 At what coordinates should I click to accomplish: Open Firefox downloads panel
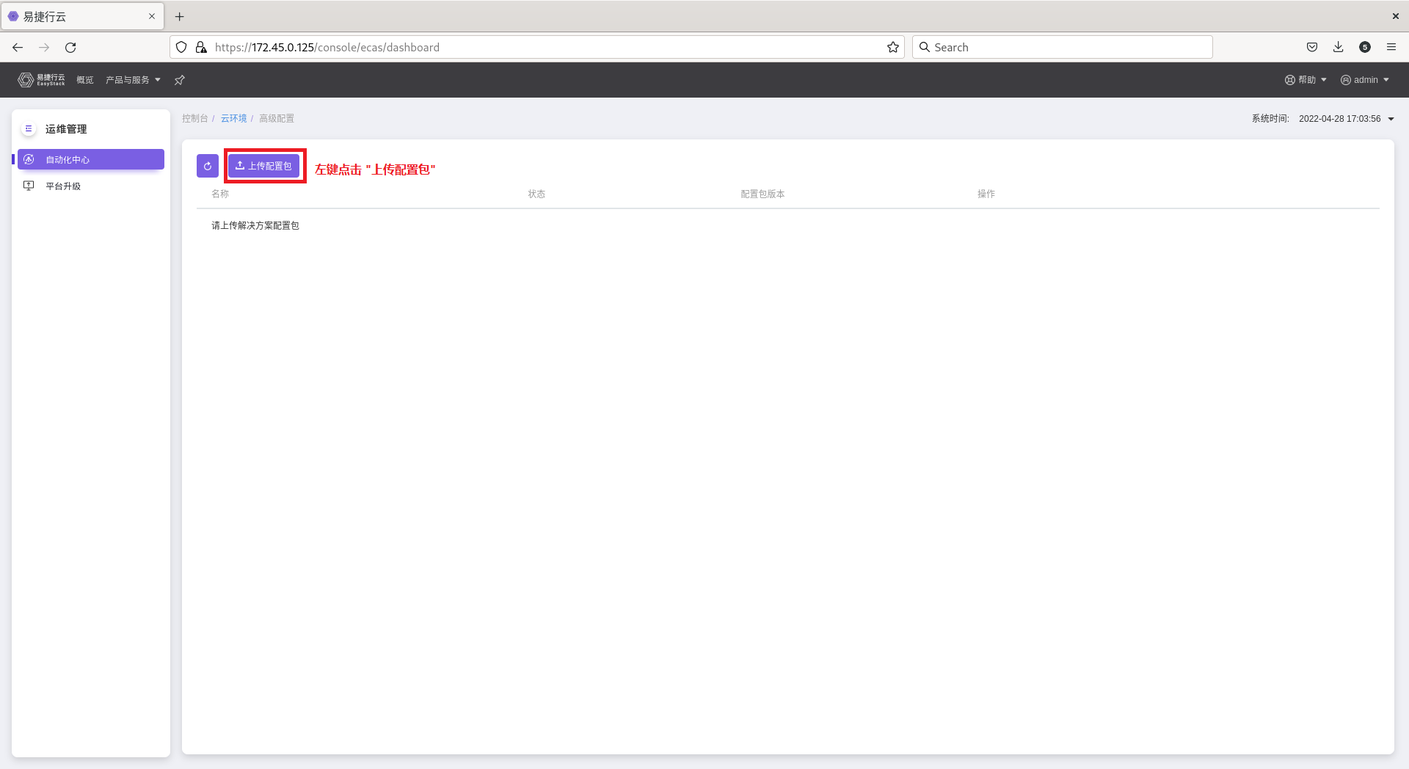point(1338,47)
